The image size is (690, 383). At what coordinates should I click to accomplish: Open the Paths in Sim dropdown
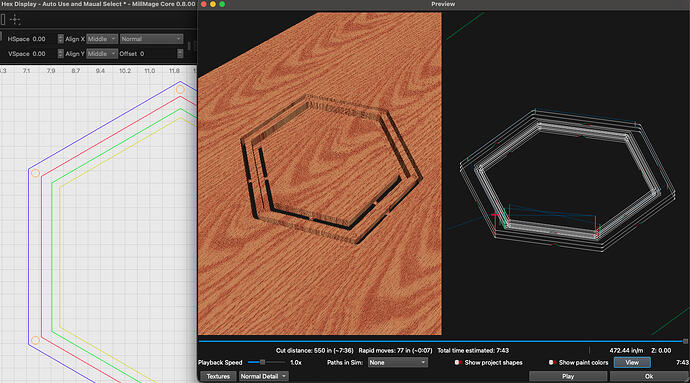397,362
